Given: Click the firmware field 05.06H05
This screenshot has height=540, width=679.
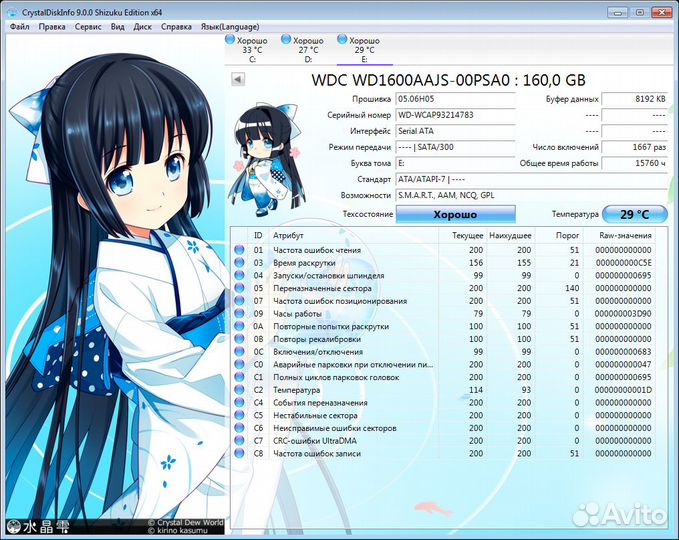Looking at the screenshot, I should (x=455, y=99).
